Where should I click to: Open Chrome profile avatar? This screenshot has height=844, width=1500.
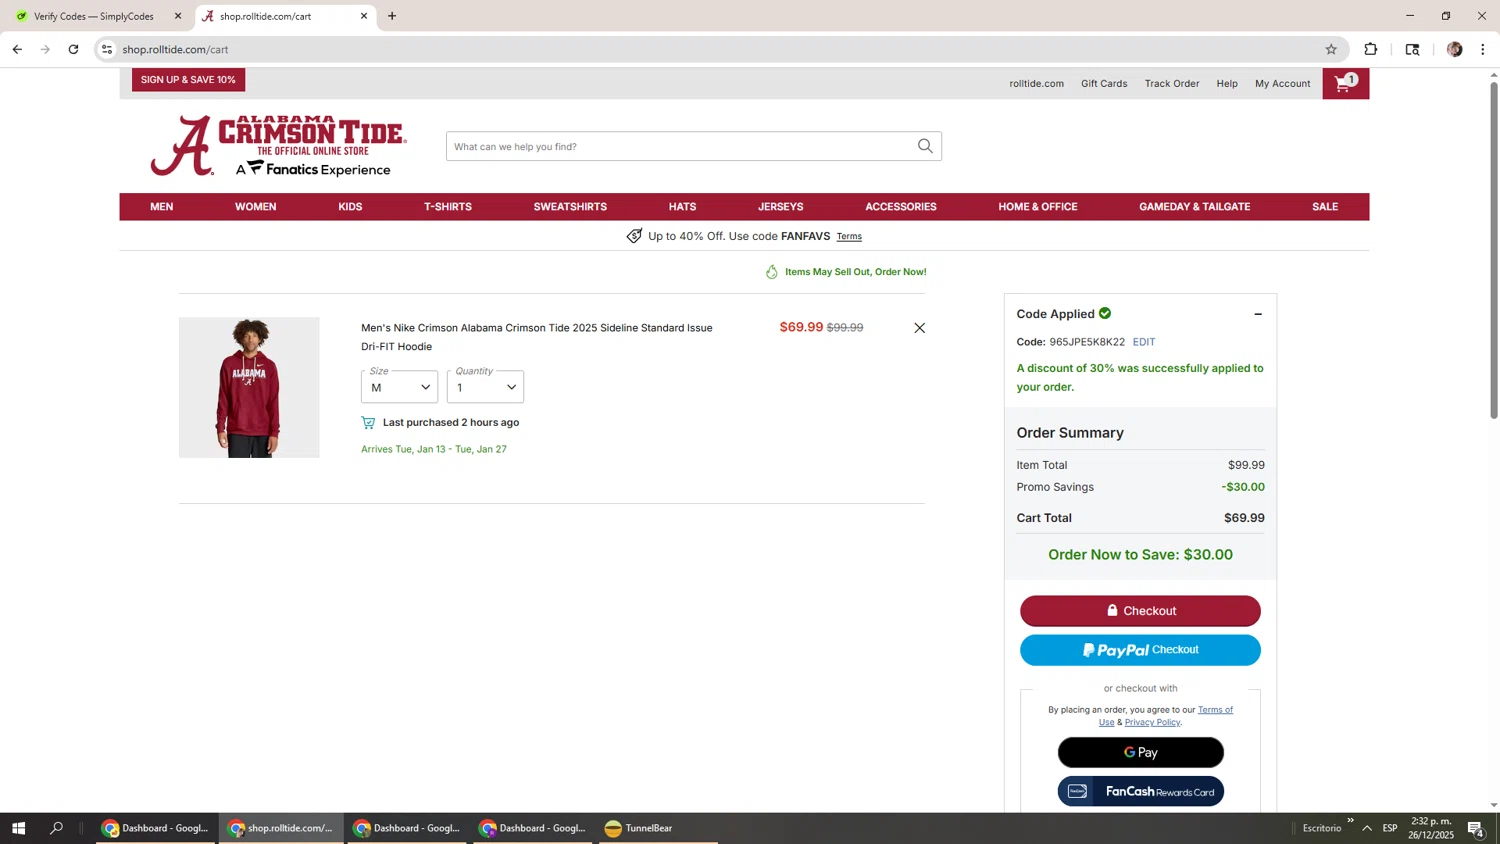tap(1454, 49)
